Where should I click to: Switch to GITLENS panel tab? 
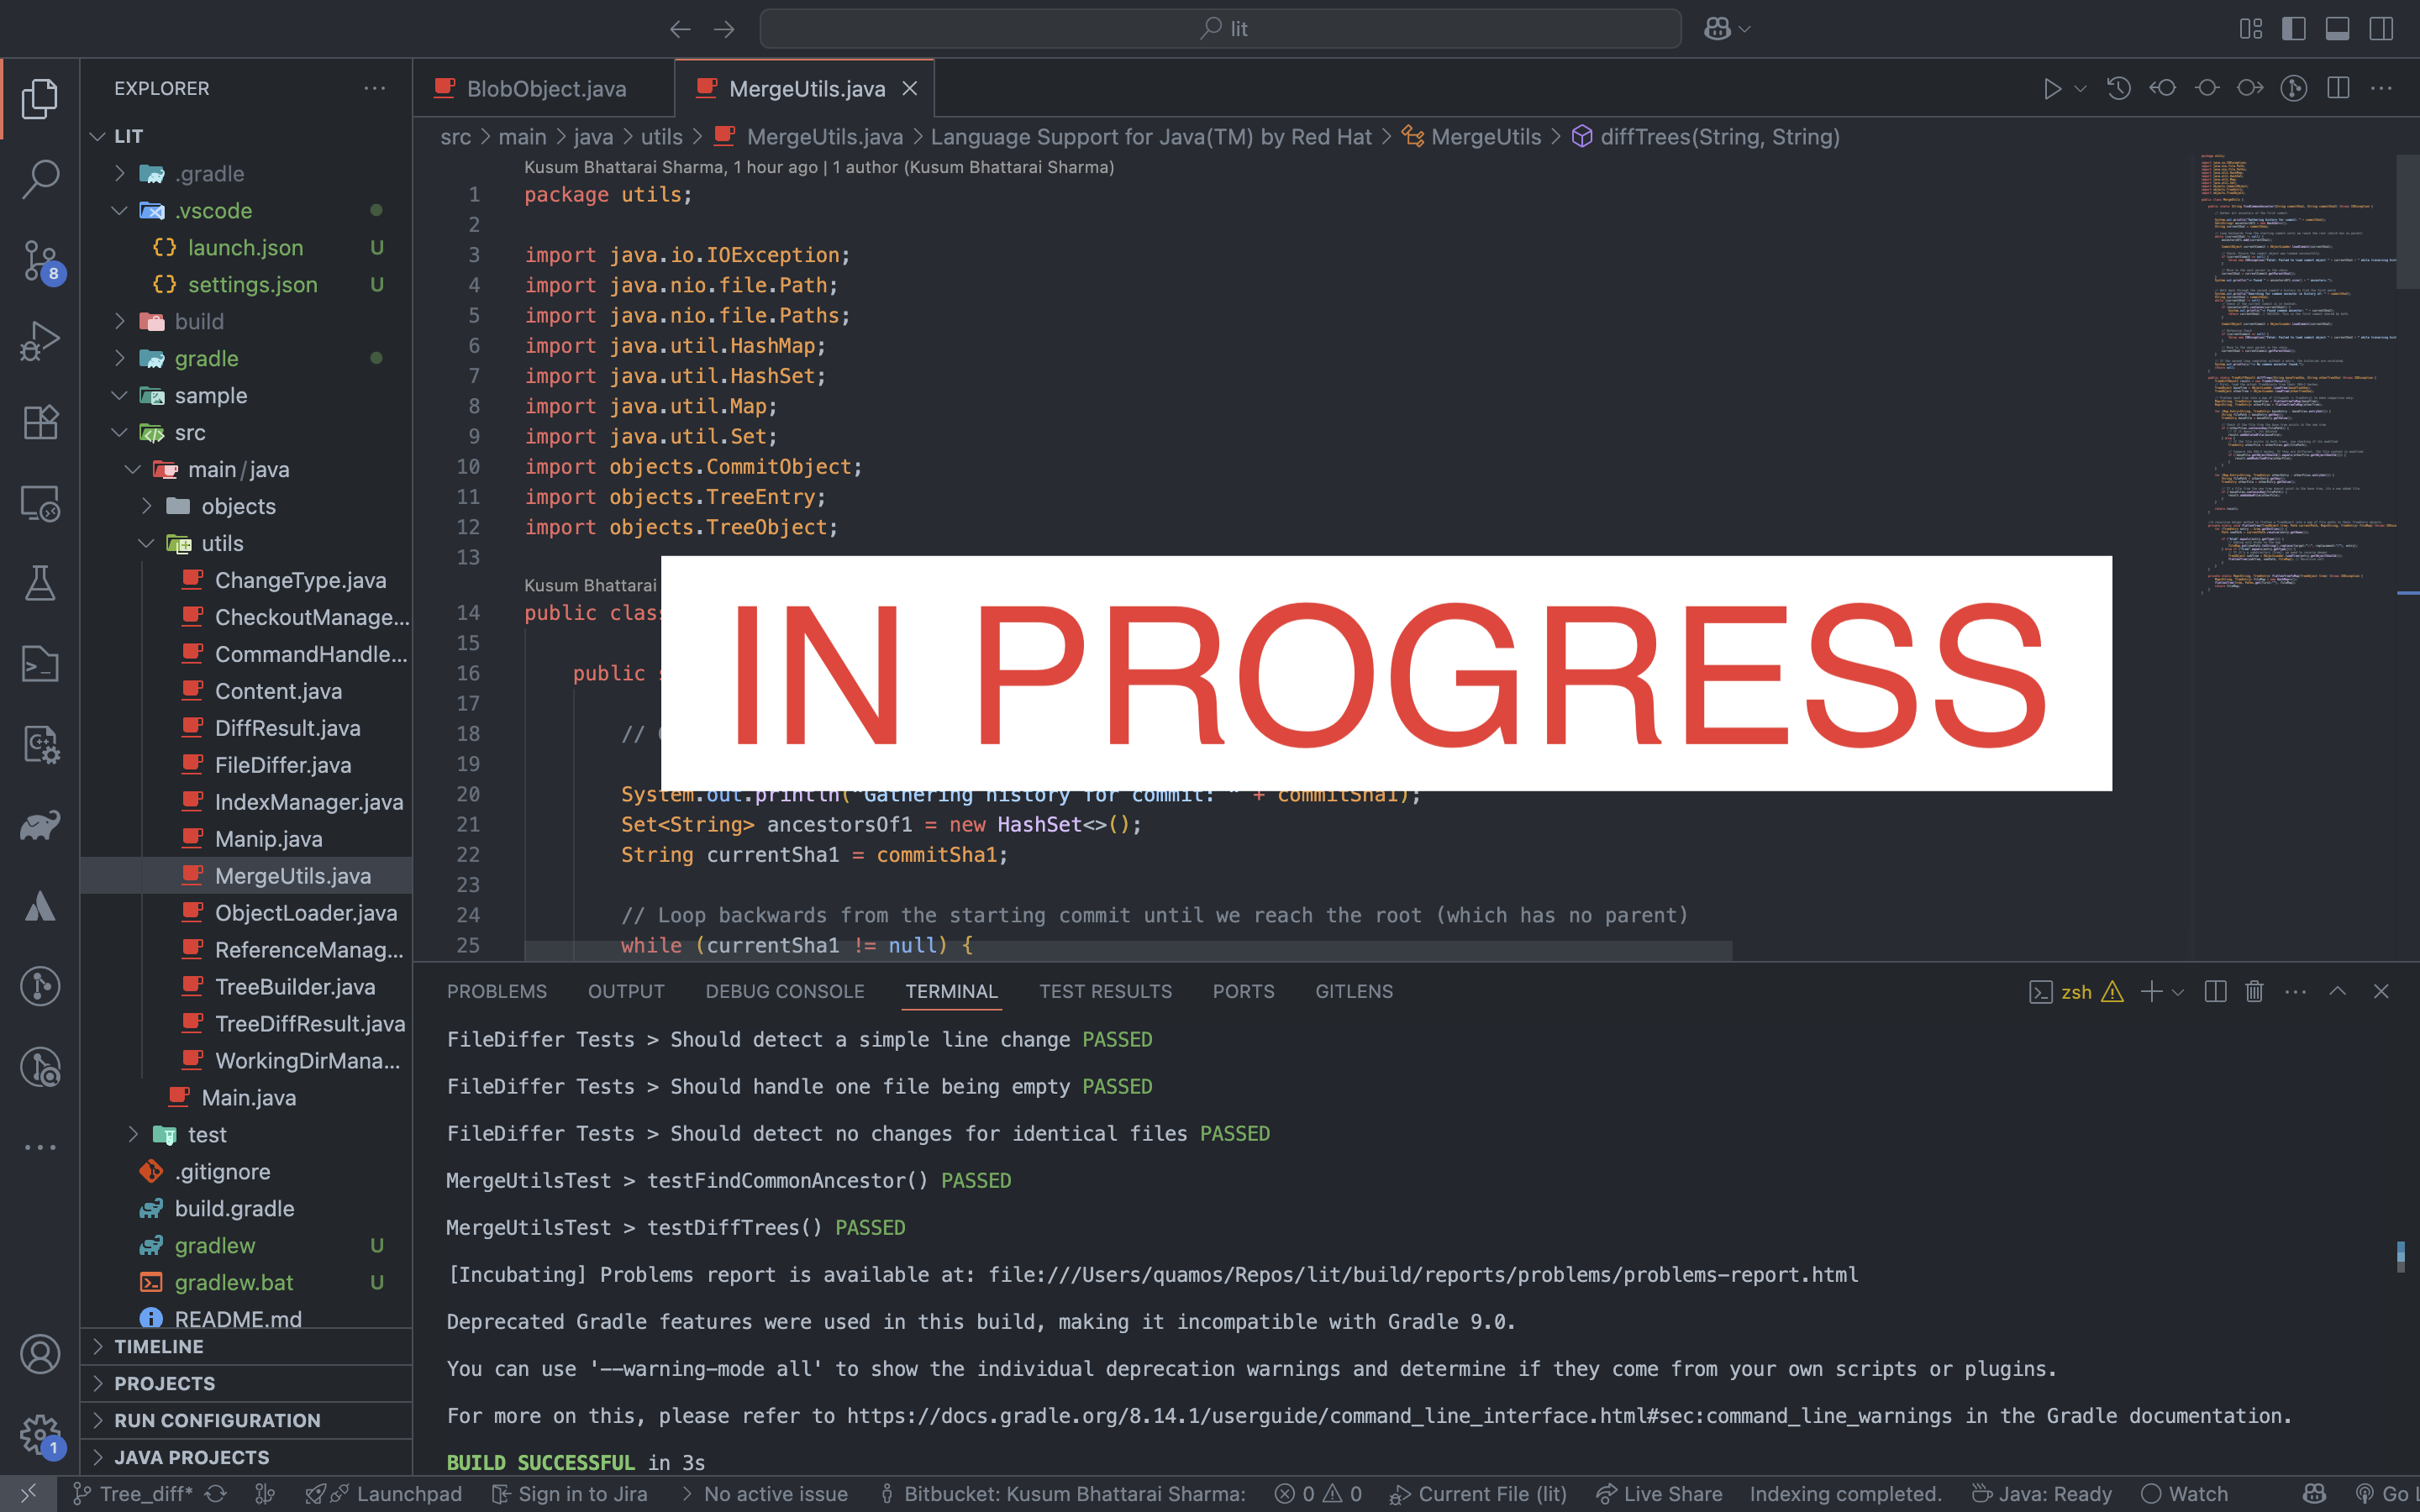(1354, 991)
